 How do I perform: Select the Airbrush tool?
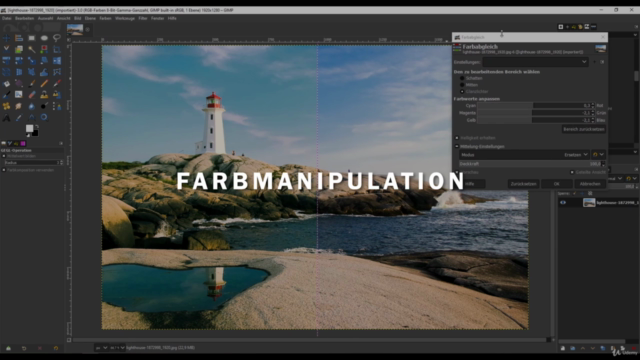pos(57,83)
